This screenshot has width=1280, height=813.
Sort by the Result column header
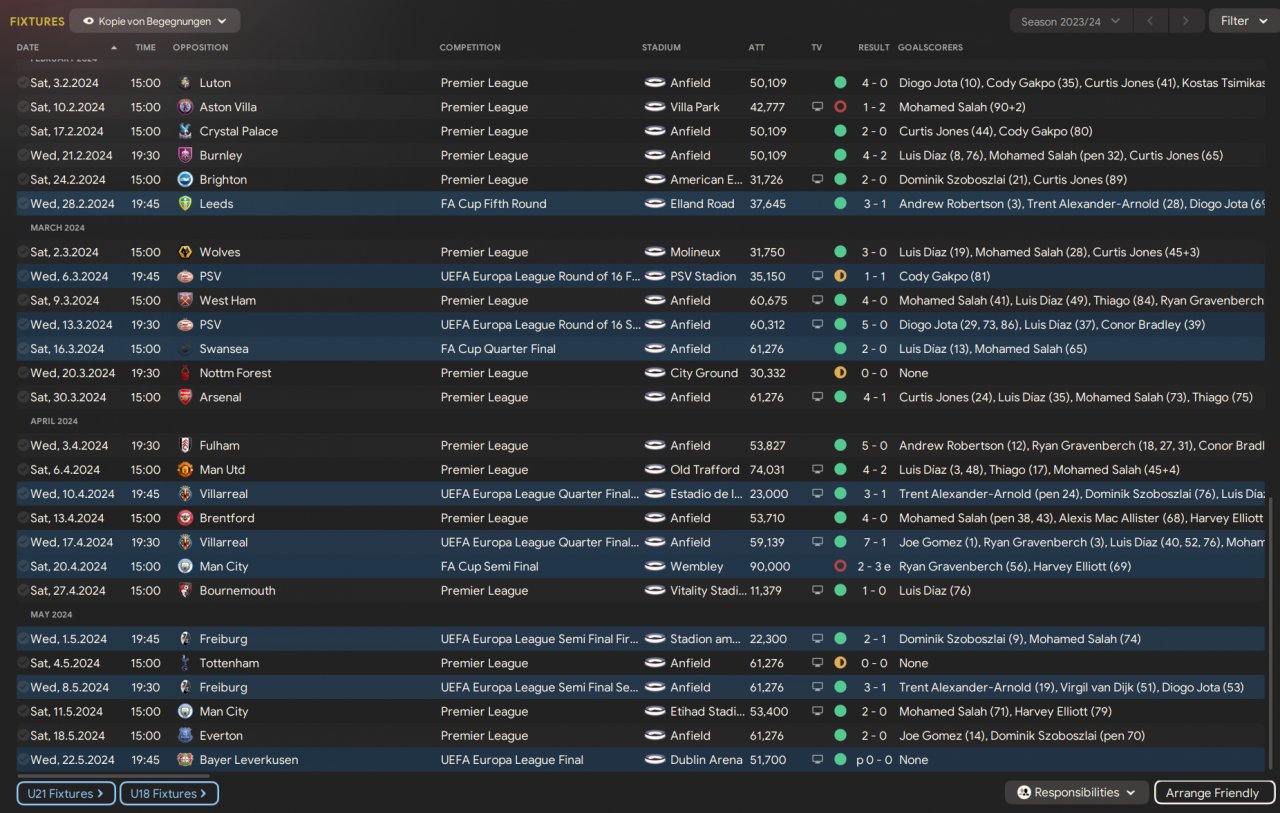click(x=873, y=47)
